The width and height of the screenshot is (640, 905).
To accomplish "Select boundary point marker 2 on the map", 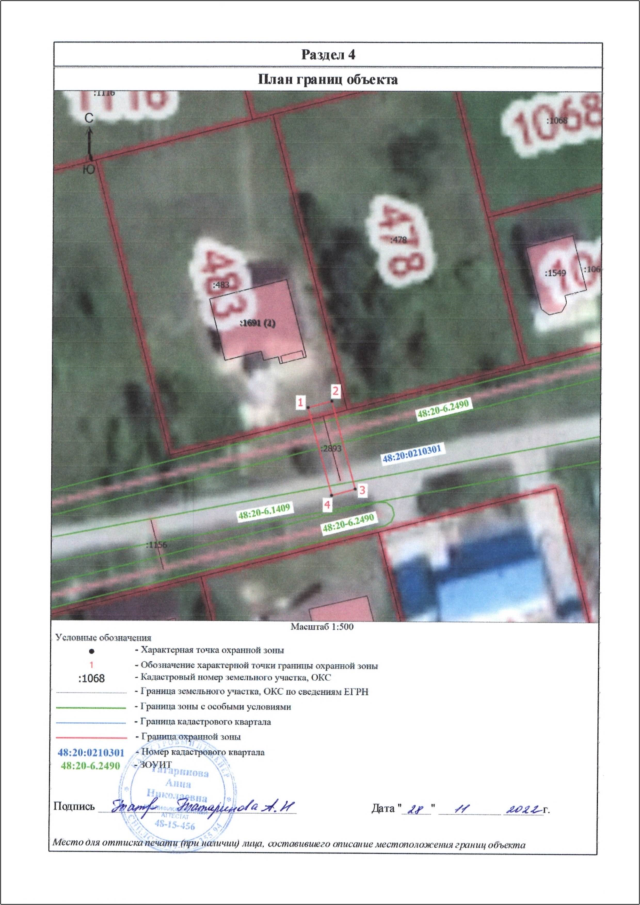I will coord(336,390).
